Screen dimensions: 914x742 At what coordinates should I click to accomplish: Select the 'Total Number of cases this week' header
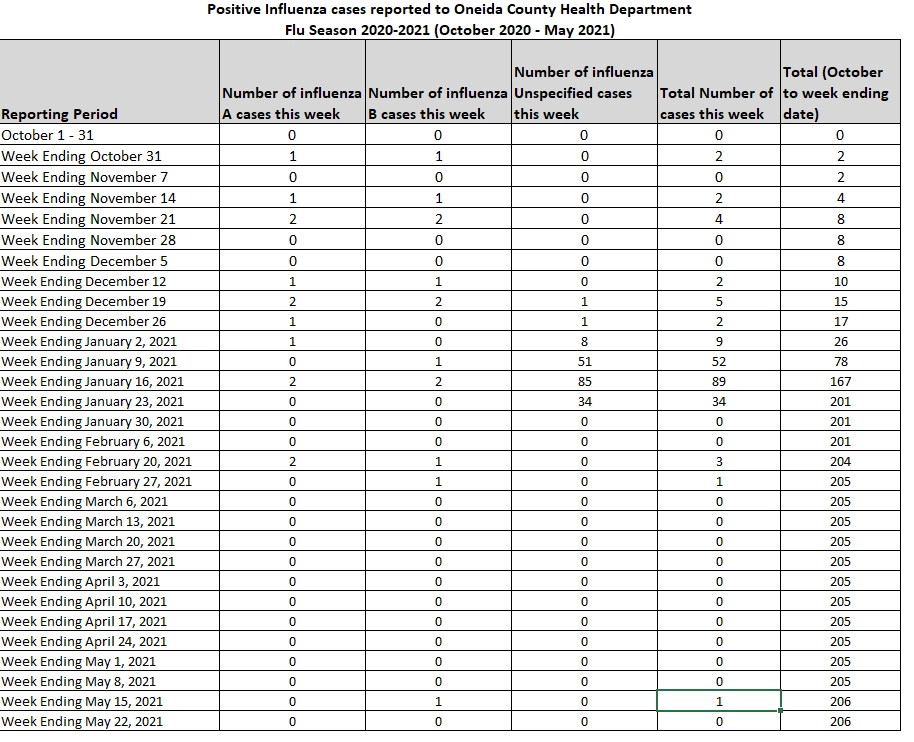click(x=719, y=82)
